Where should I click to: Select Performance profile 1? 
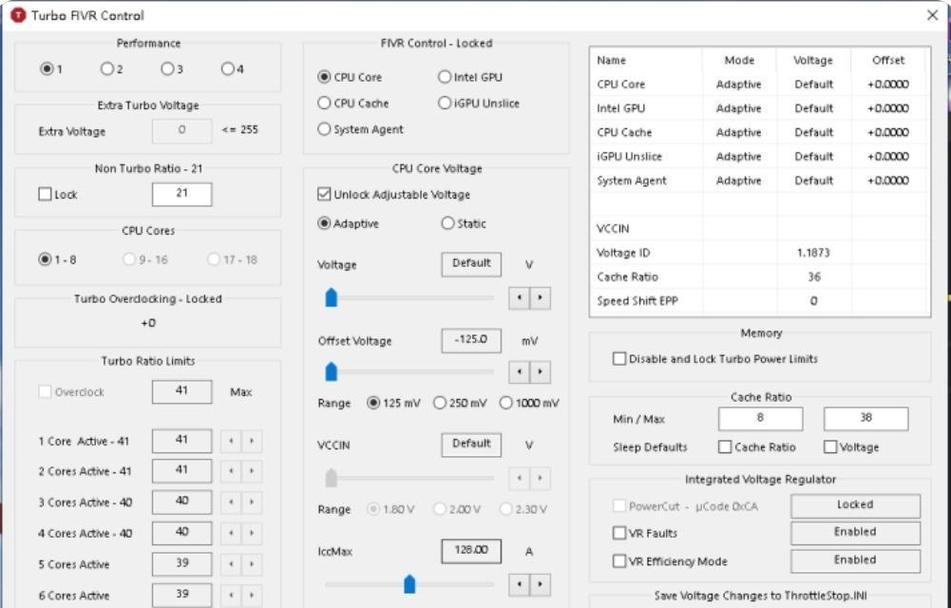(46, 69)
